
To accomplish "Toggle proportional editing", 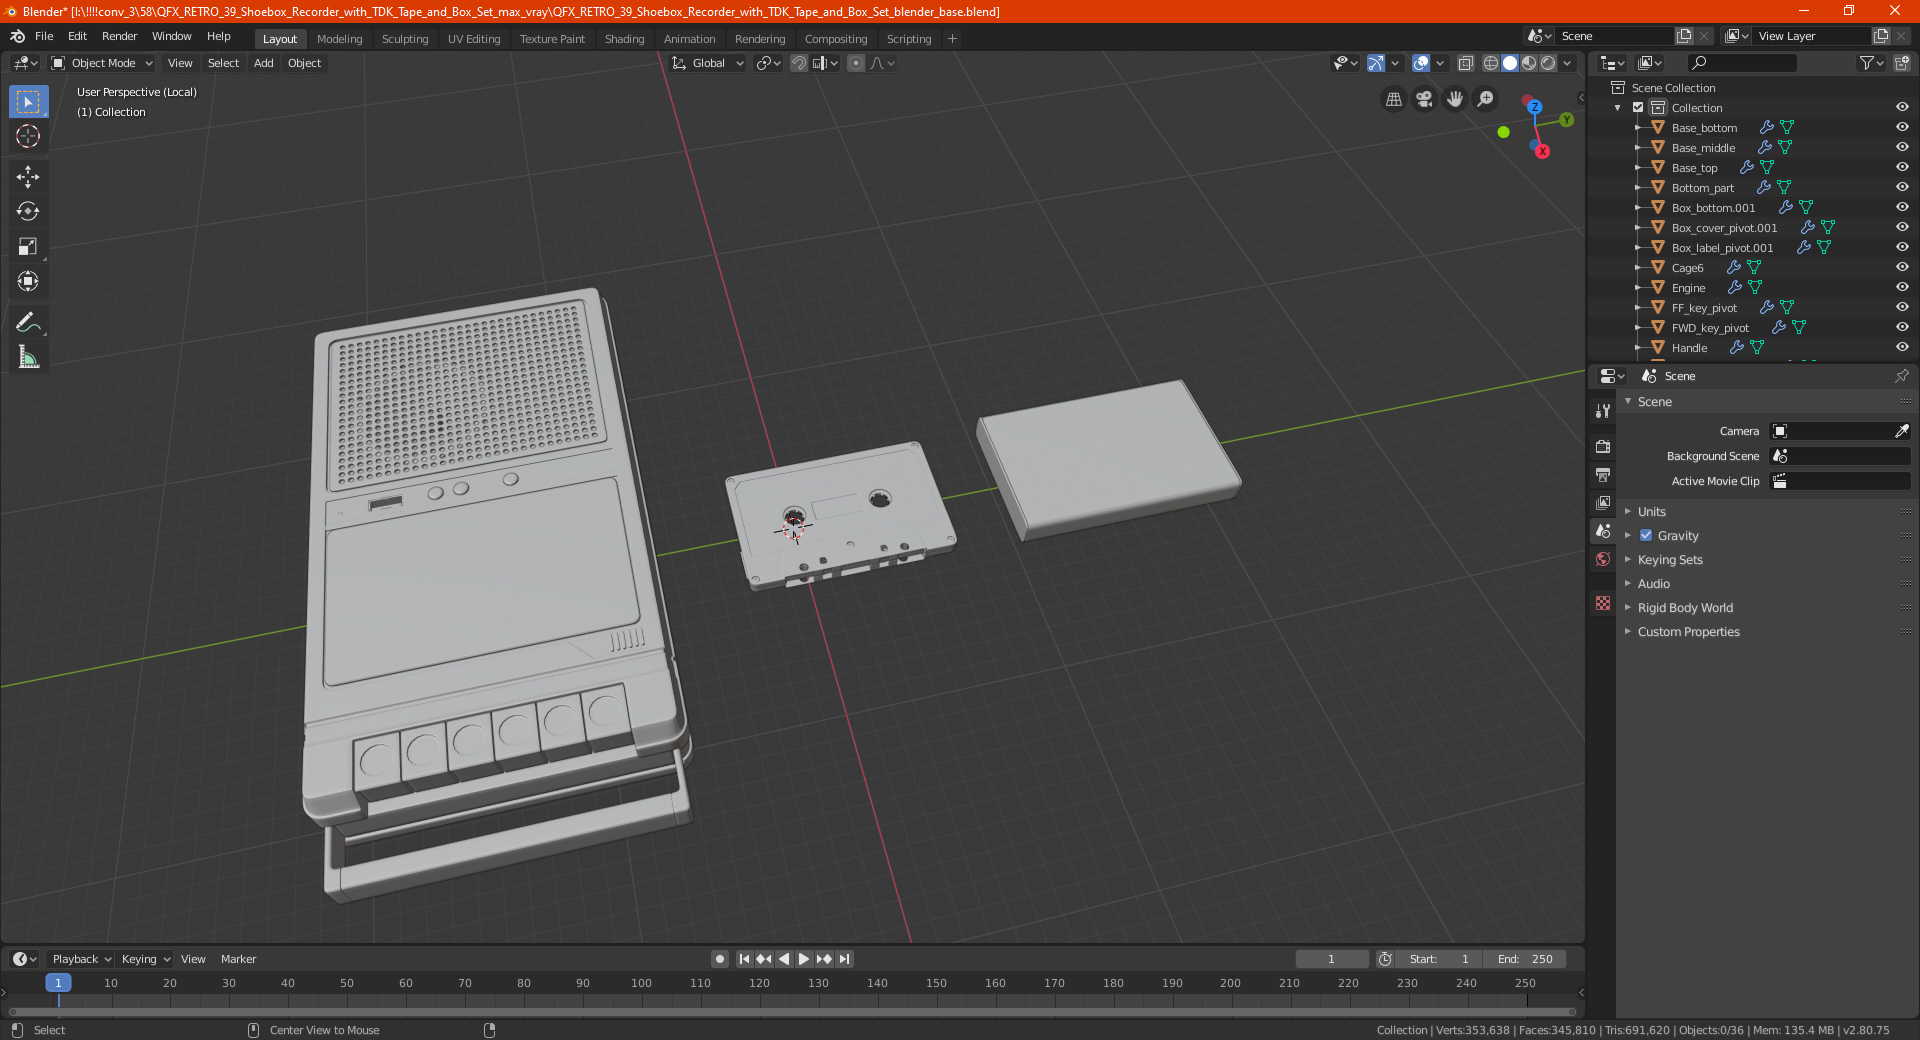I will pos(856,63).
